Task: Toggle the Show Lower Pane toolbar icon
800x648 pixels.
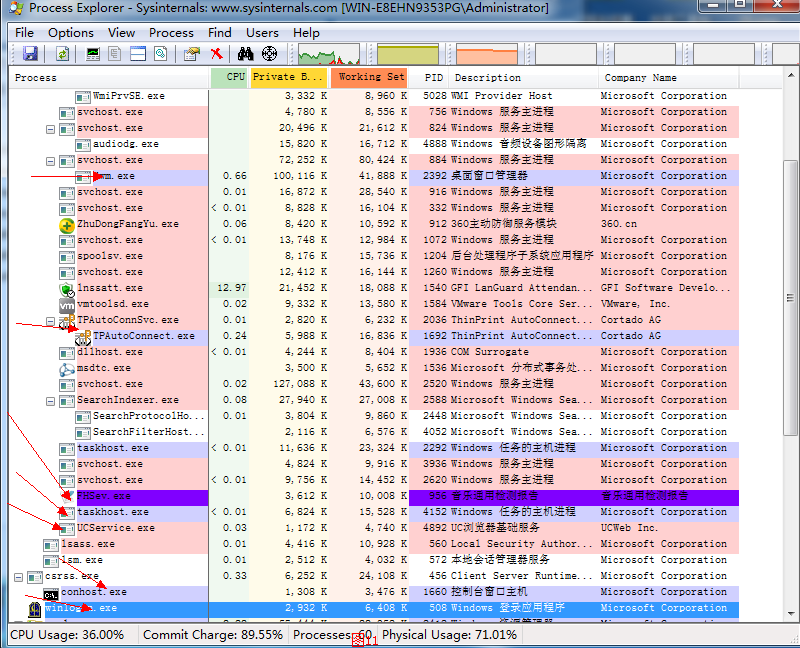Action: click(x=138, y=54)
